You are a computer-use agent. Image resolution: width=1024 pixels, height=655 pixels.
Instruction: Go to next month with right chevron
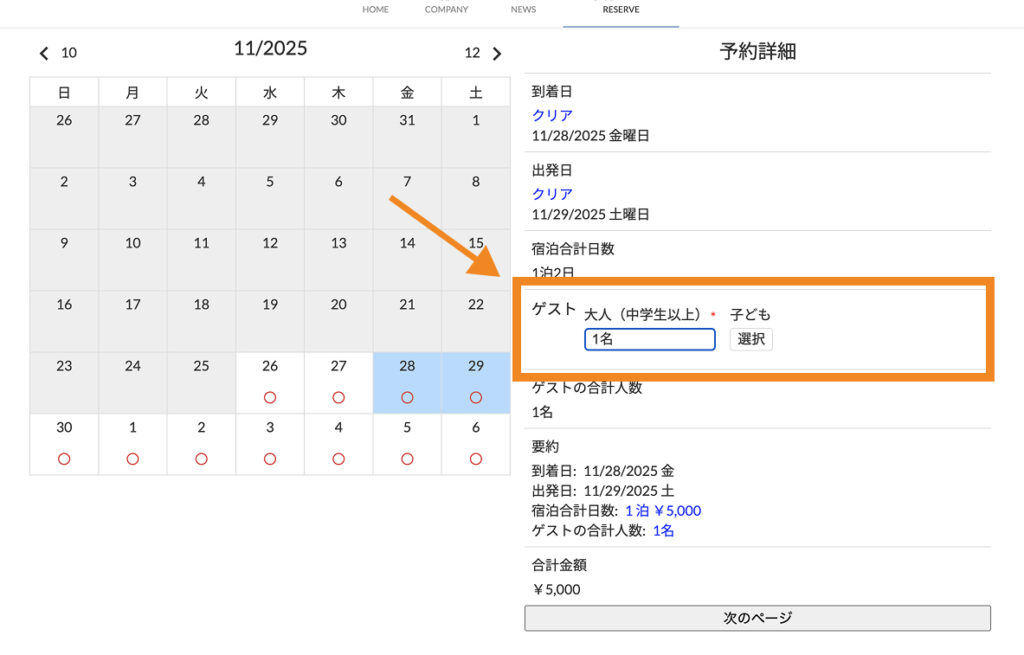pos(497,53)
